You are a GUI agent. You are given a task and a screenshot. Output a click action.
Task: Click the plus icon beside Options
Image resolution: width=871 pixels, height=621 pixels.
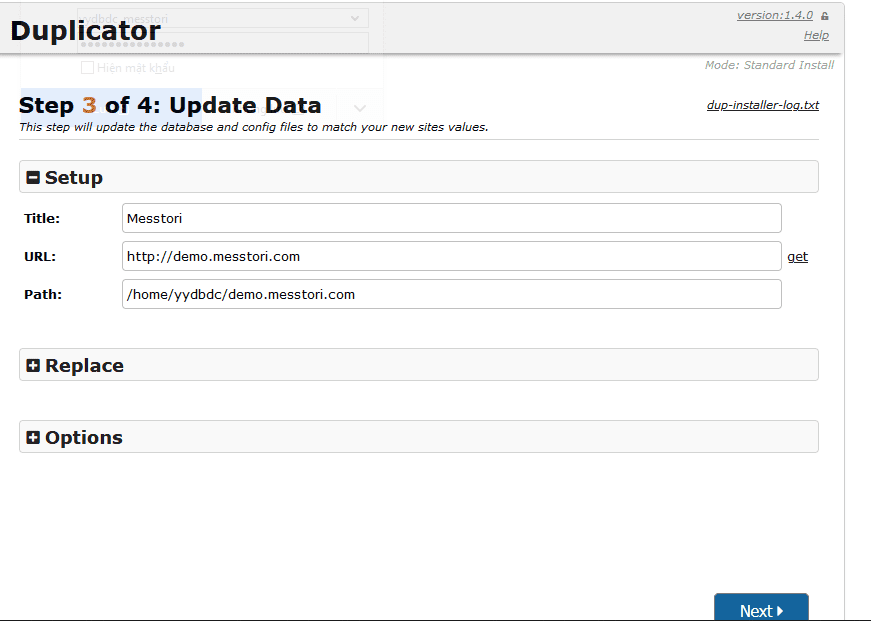34,437
